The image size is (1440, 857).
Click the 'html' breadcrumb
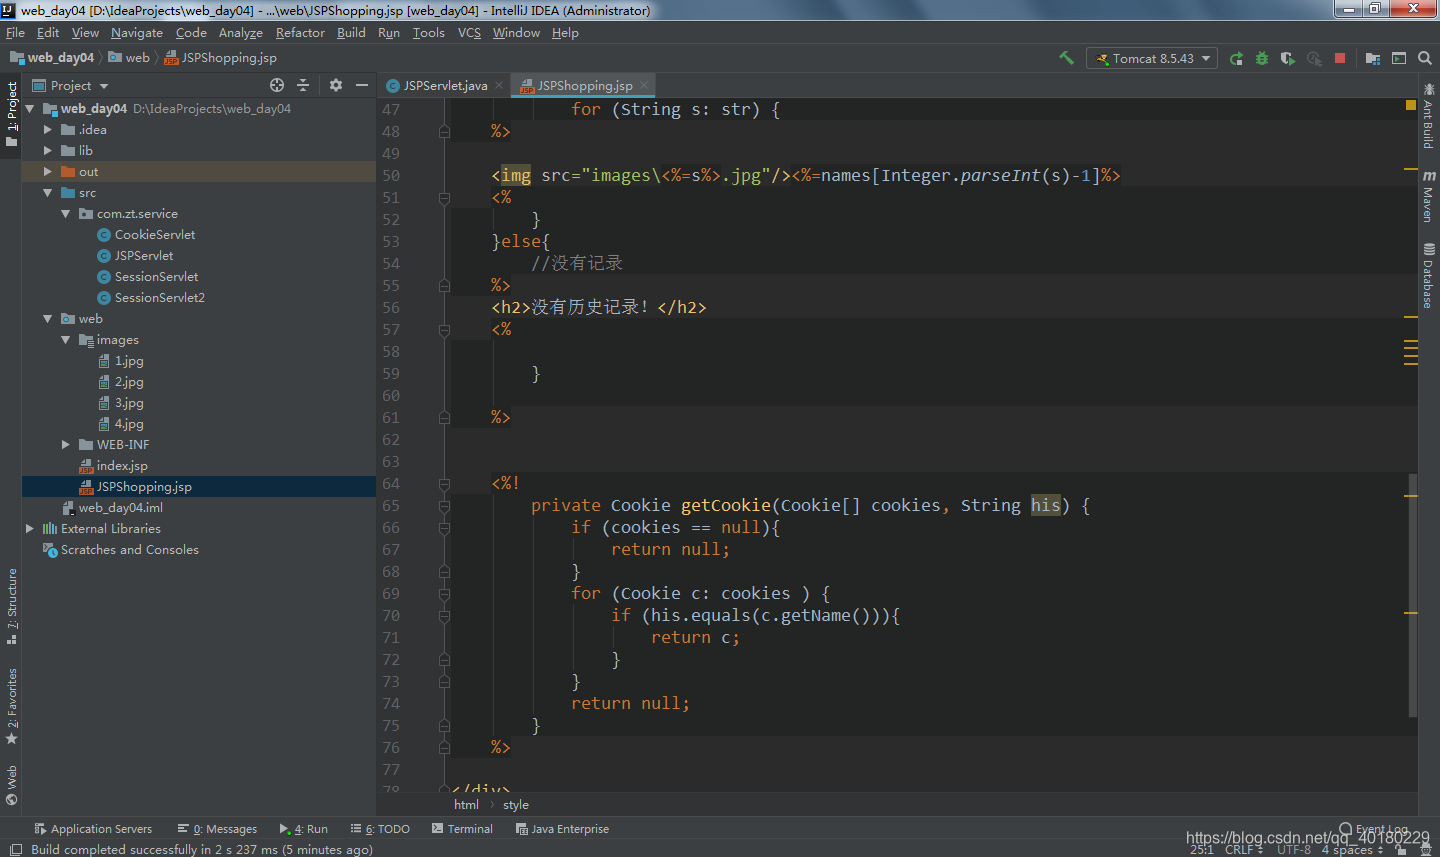pos(466,804)
